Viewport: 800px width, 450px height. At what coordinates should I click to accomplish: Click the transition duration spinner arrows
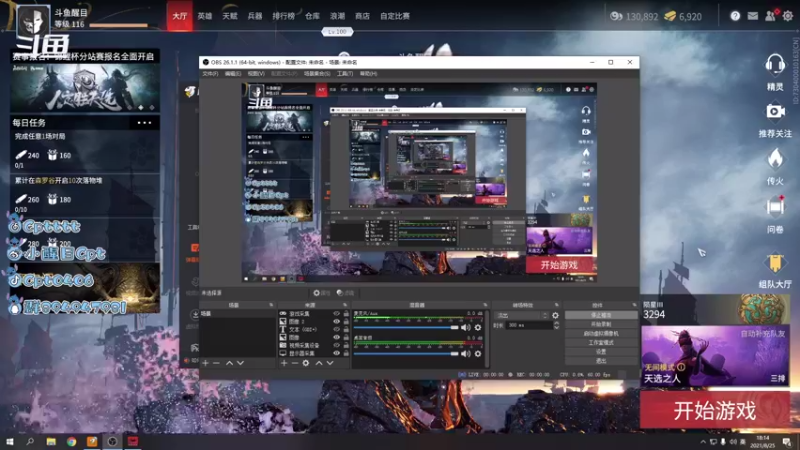point(556,325)
